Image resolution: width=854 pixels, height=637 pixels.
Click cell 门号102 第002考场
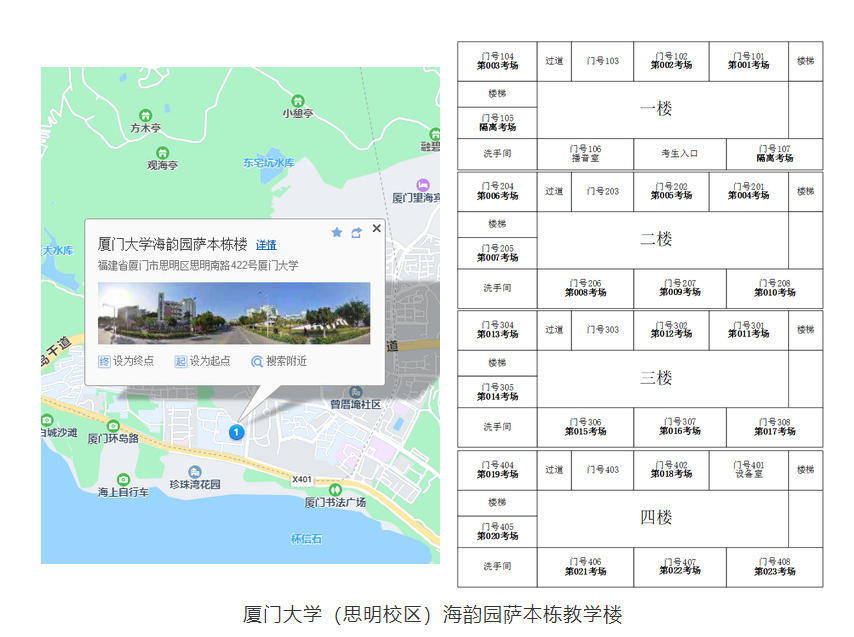(672, 61)
